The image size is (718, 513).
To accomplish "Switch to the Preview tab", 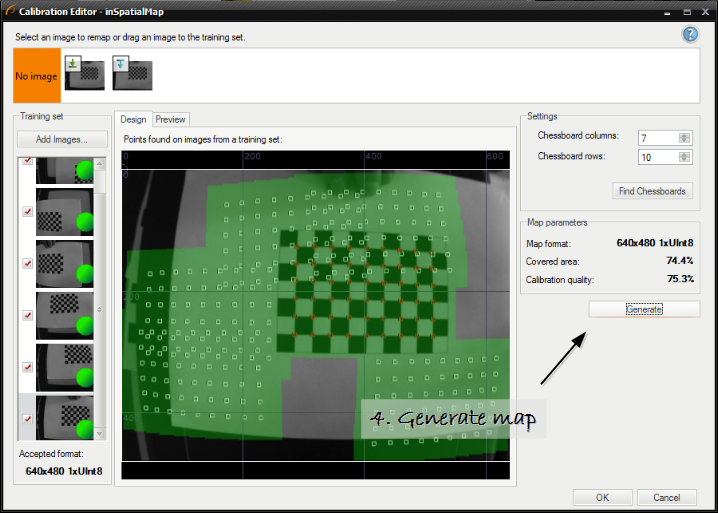I will tap(170, 119).
